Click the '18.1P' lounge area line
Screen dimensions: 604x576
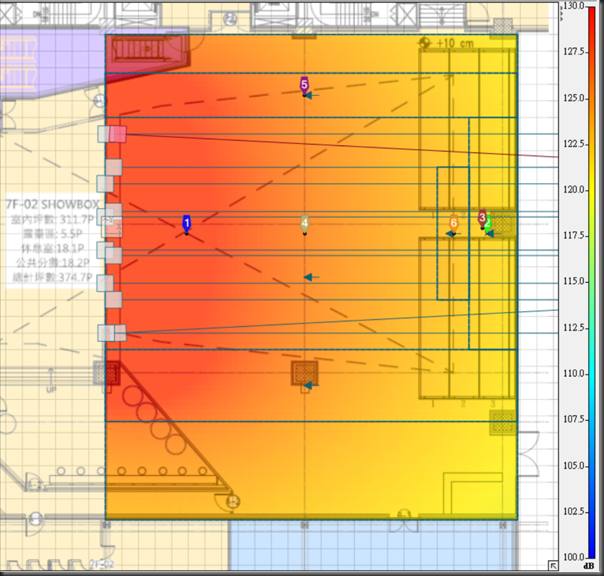pos(52,248)
